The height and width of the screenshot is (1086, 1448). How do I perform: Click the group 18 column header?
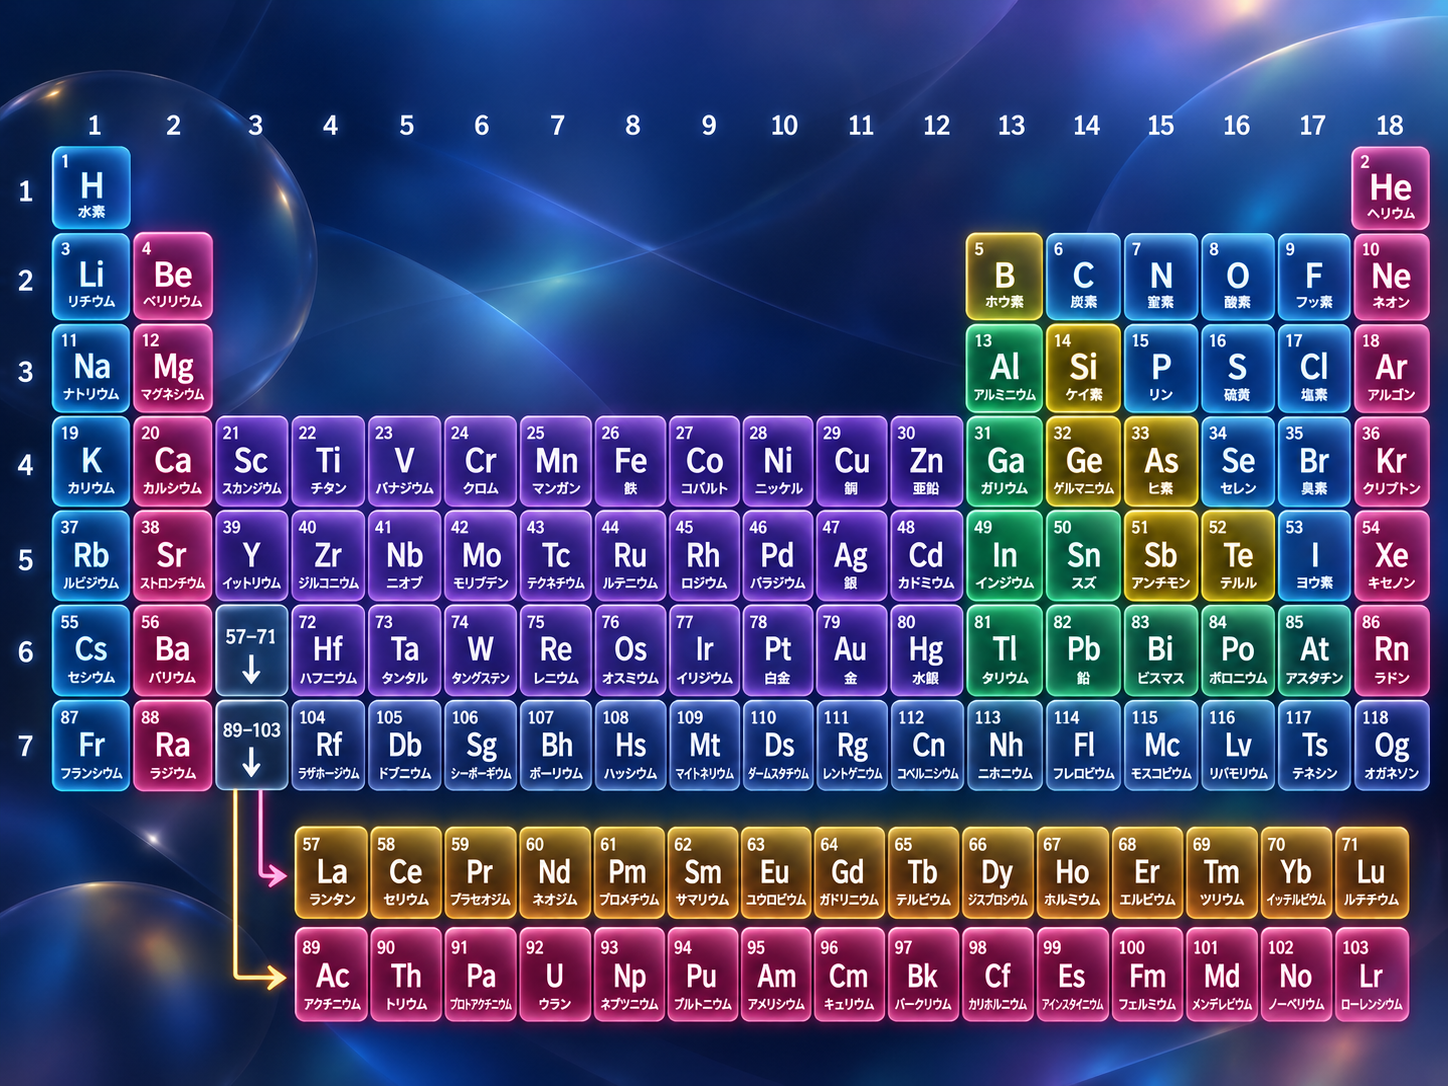(x=1389, y=125)
